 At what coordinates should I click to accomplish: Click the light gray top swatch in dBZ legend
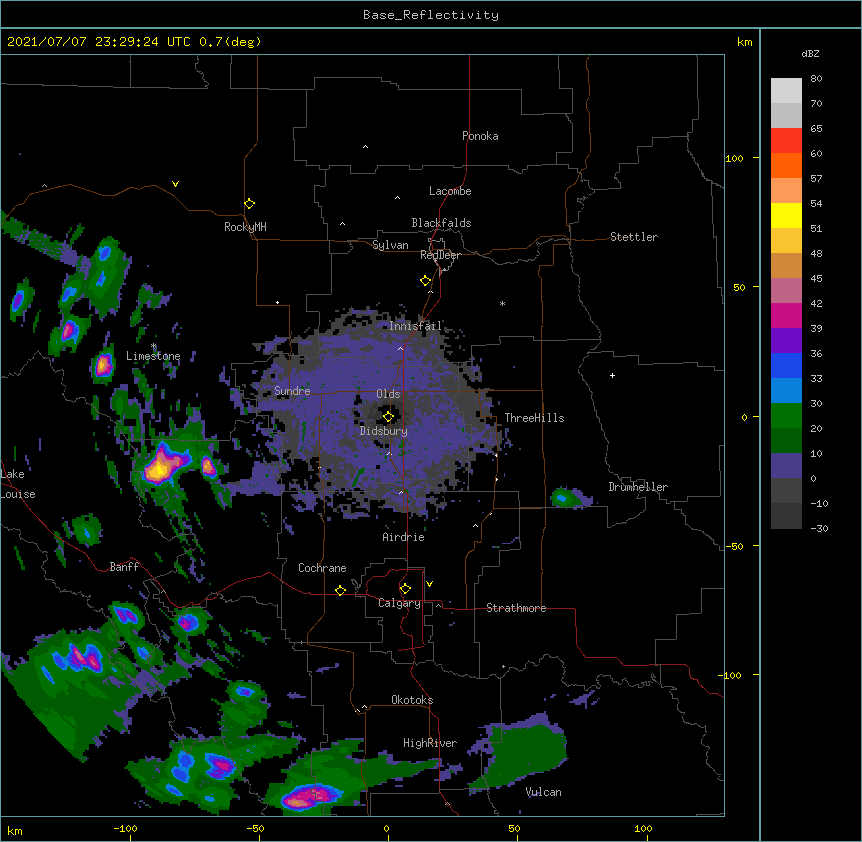point(786,91)
